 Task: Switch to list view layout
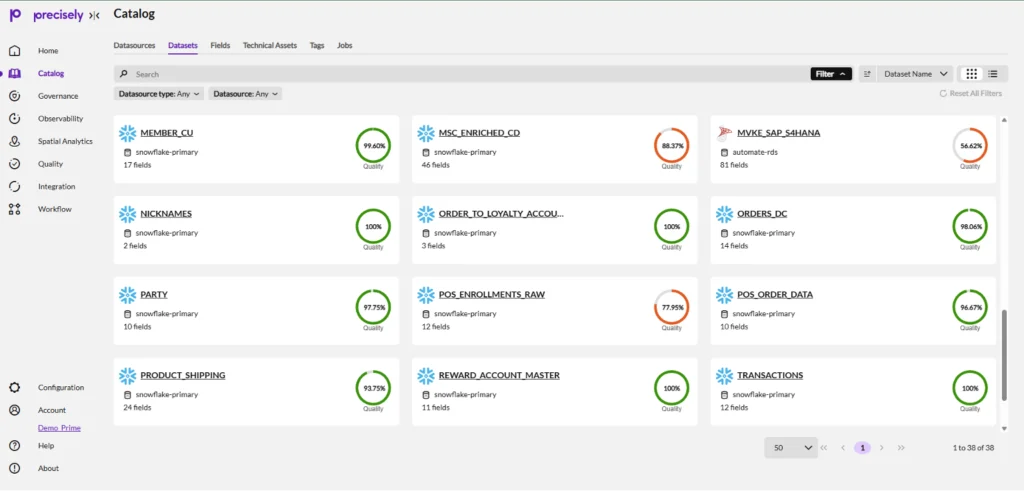[993, 74]
